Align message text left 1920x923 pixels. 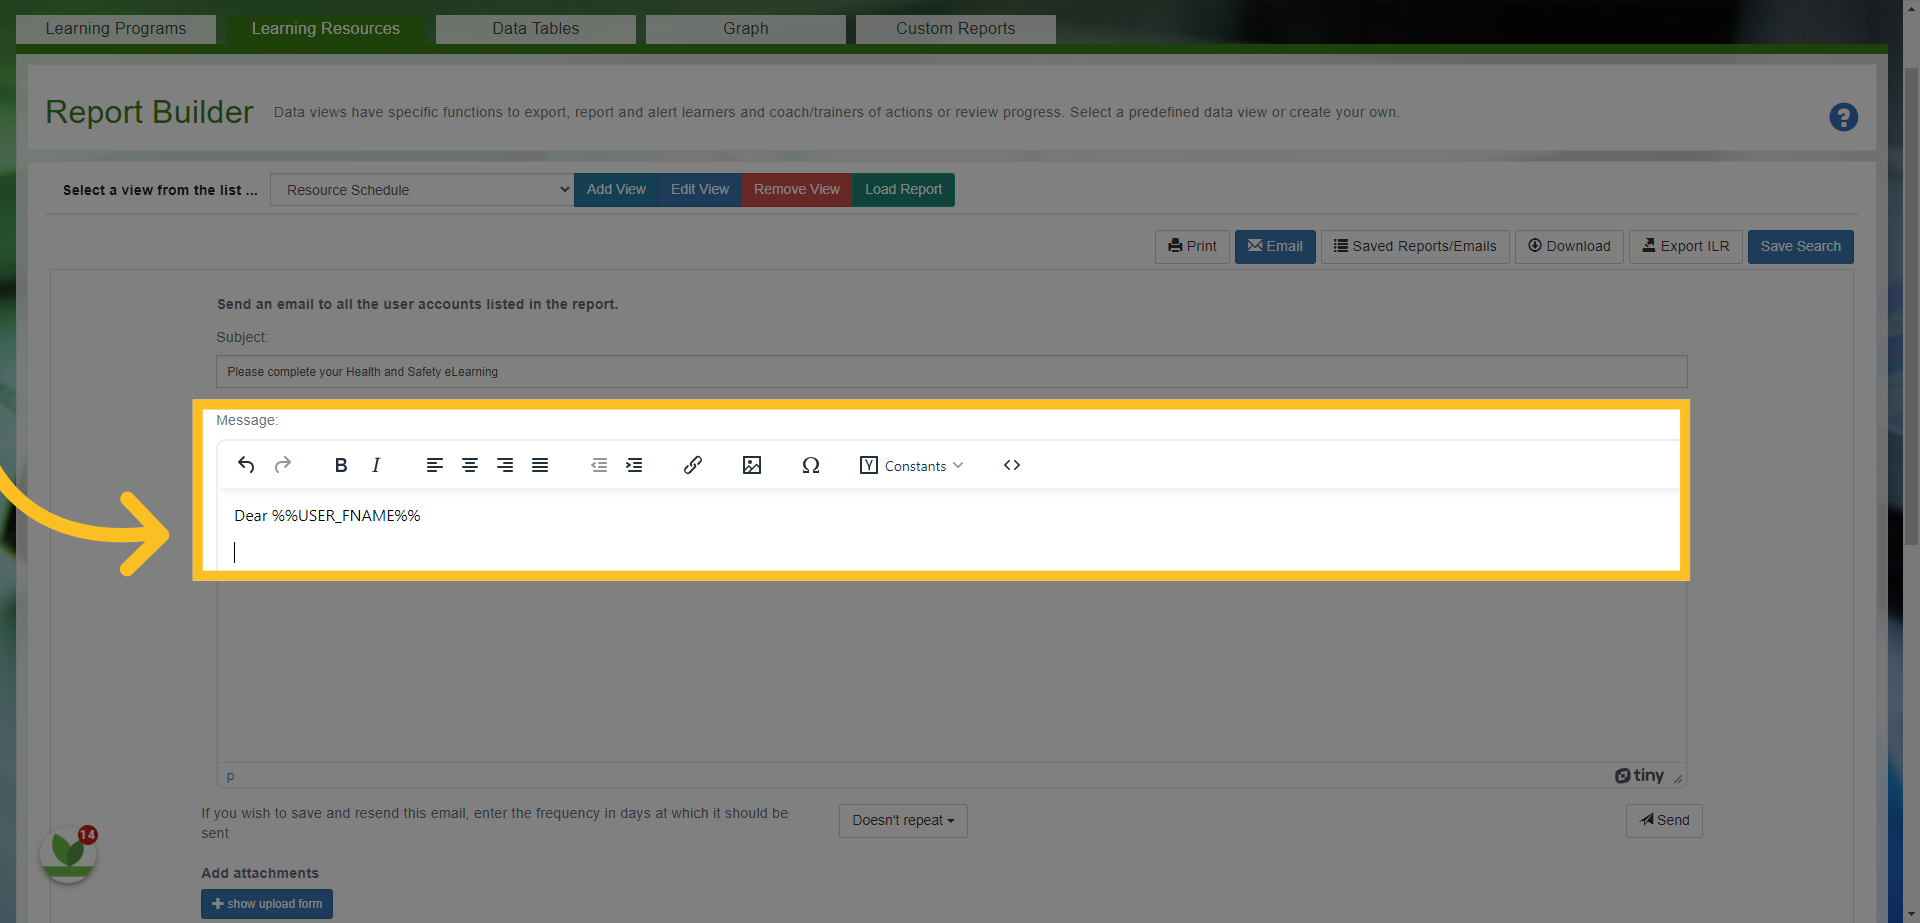coord(434,465)
